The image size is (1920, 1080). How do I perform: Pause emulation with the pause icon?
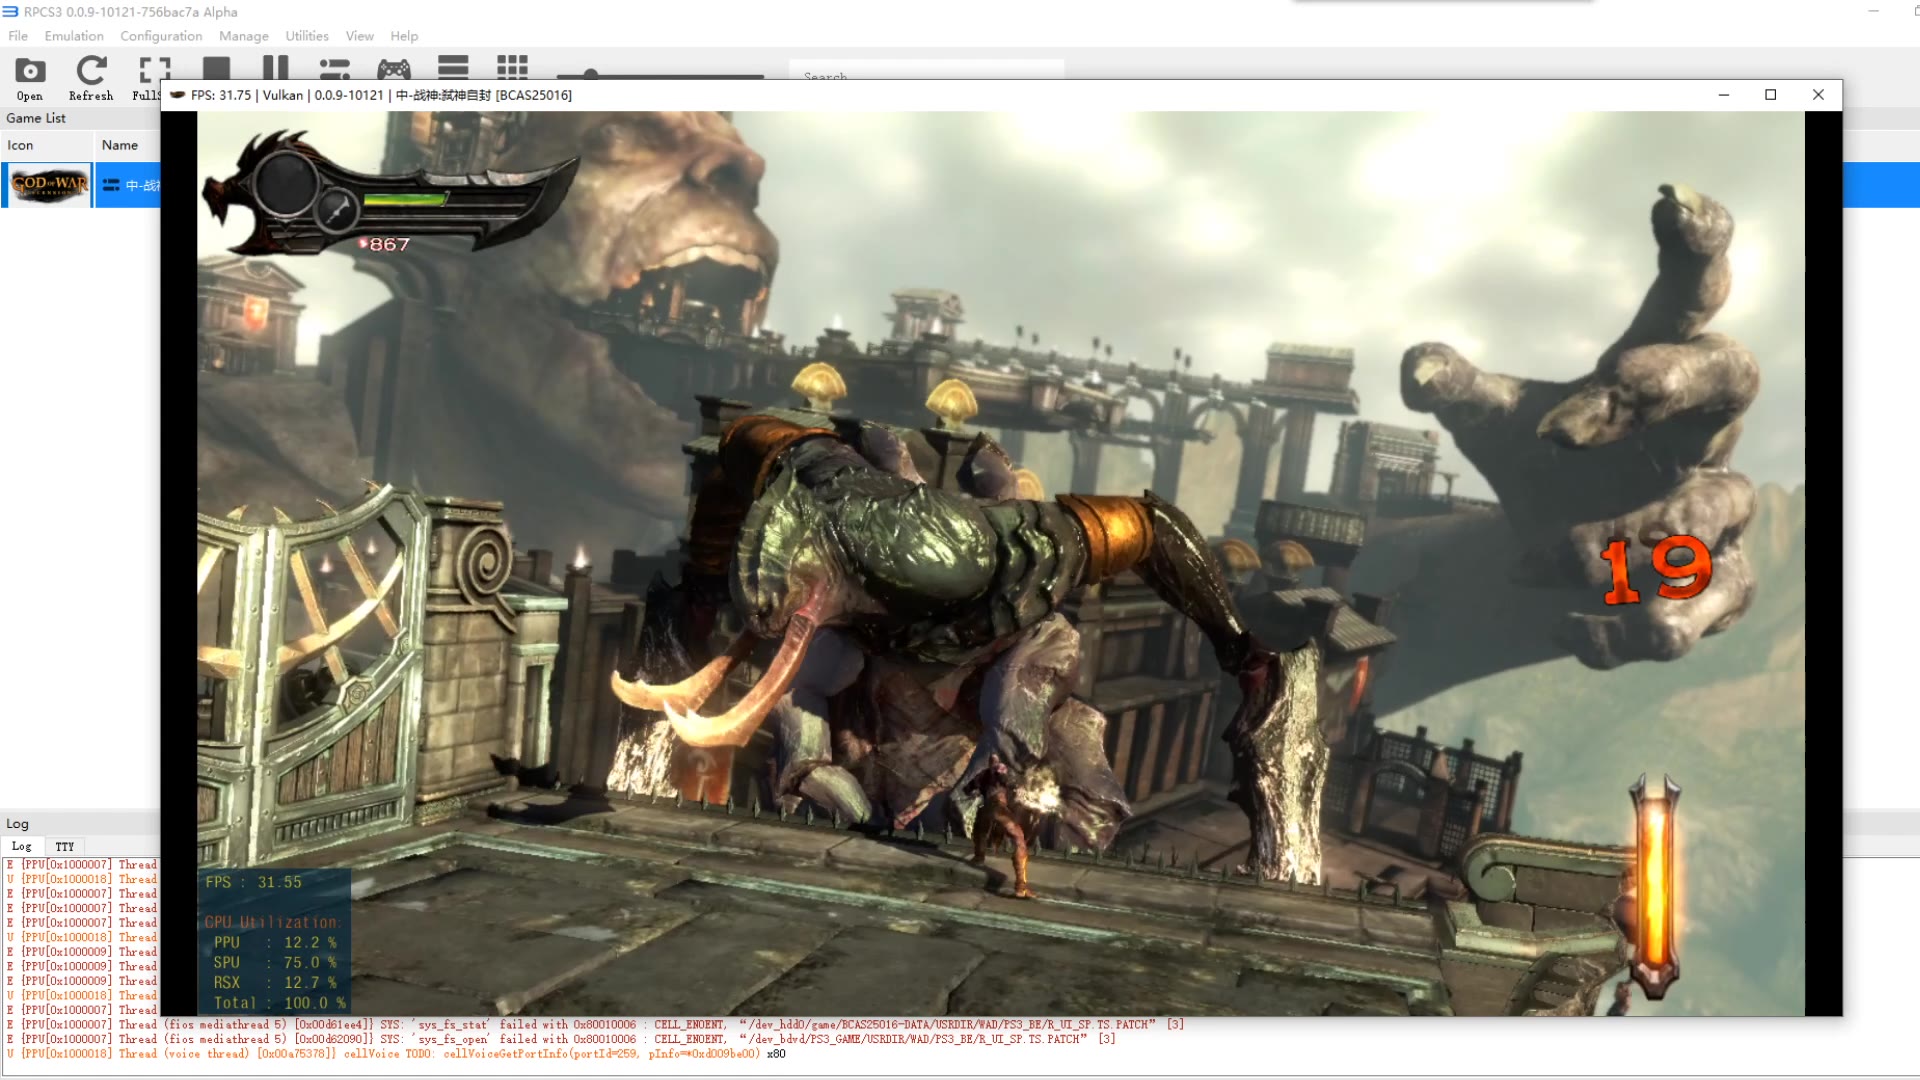click(x=275, y=68)
